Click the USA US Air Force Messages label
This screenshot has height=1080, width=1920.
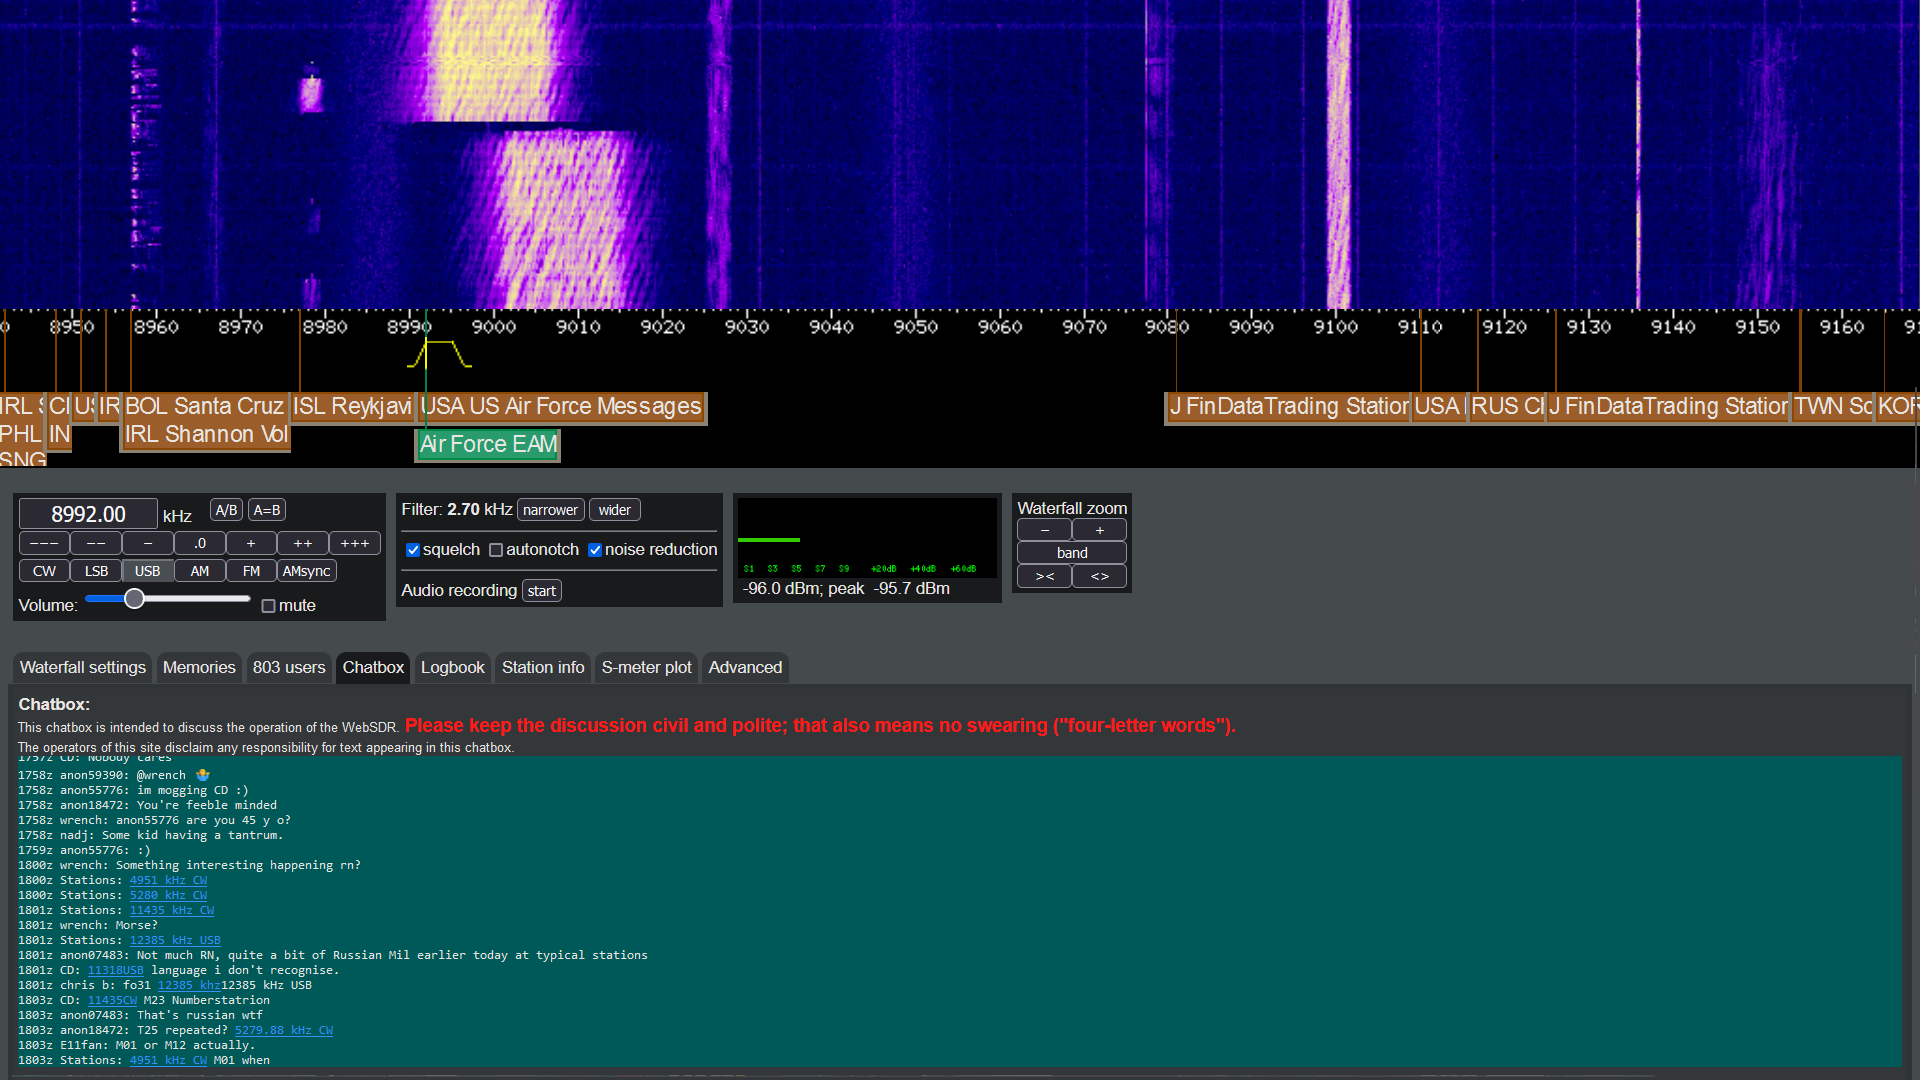pyautogui.click(x=562, y=406)
